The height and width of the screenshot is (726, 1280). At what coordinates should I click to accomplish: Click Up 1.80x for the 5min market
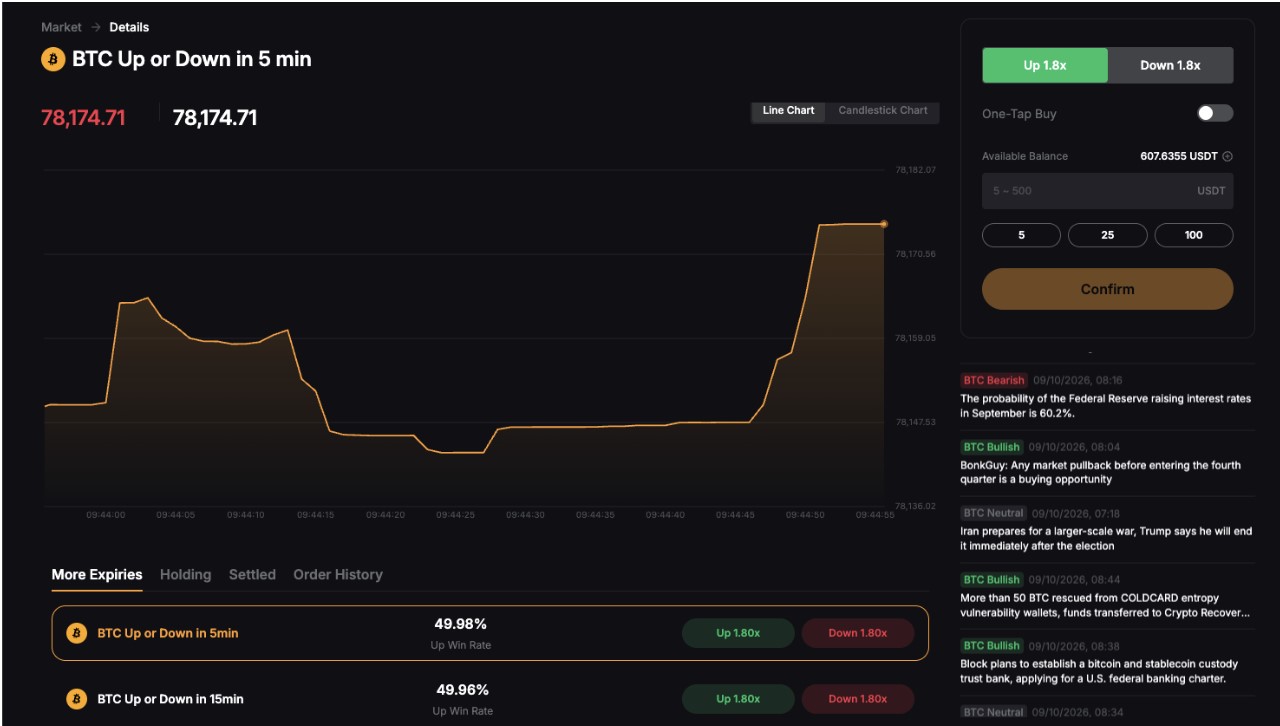[738, 633]
